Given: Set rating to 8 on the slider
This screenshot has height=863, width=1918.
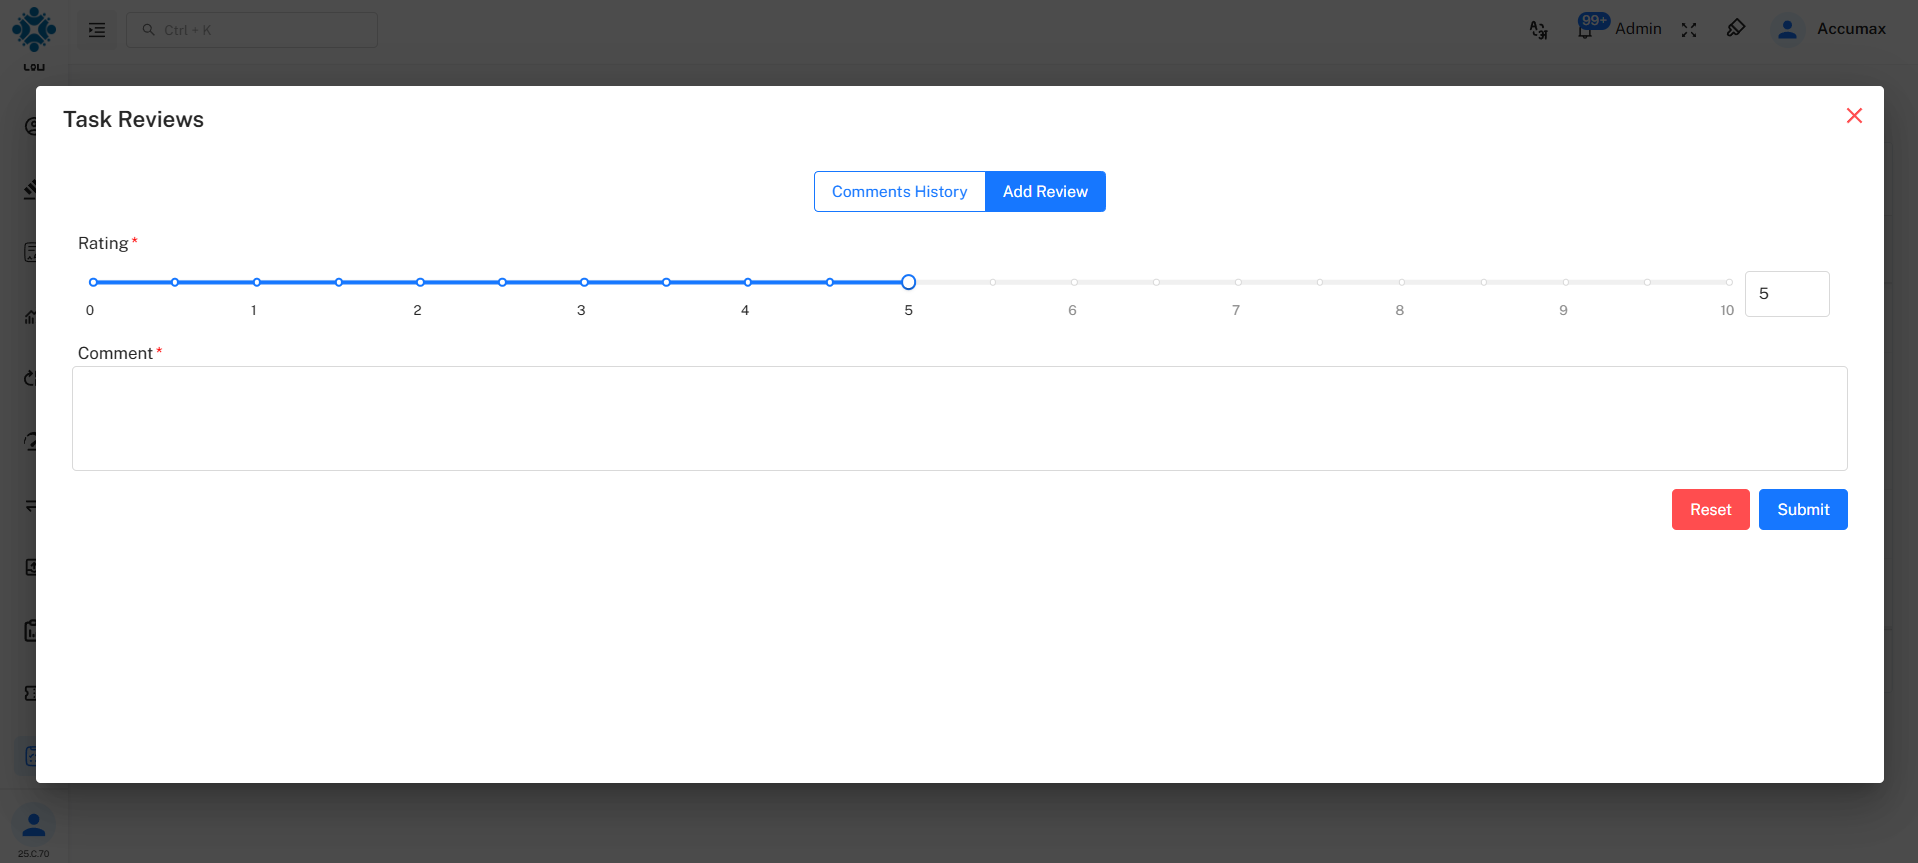Looking at the screenshot, I should coord(1399,282).
